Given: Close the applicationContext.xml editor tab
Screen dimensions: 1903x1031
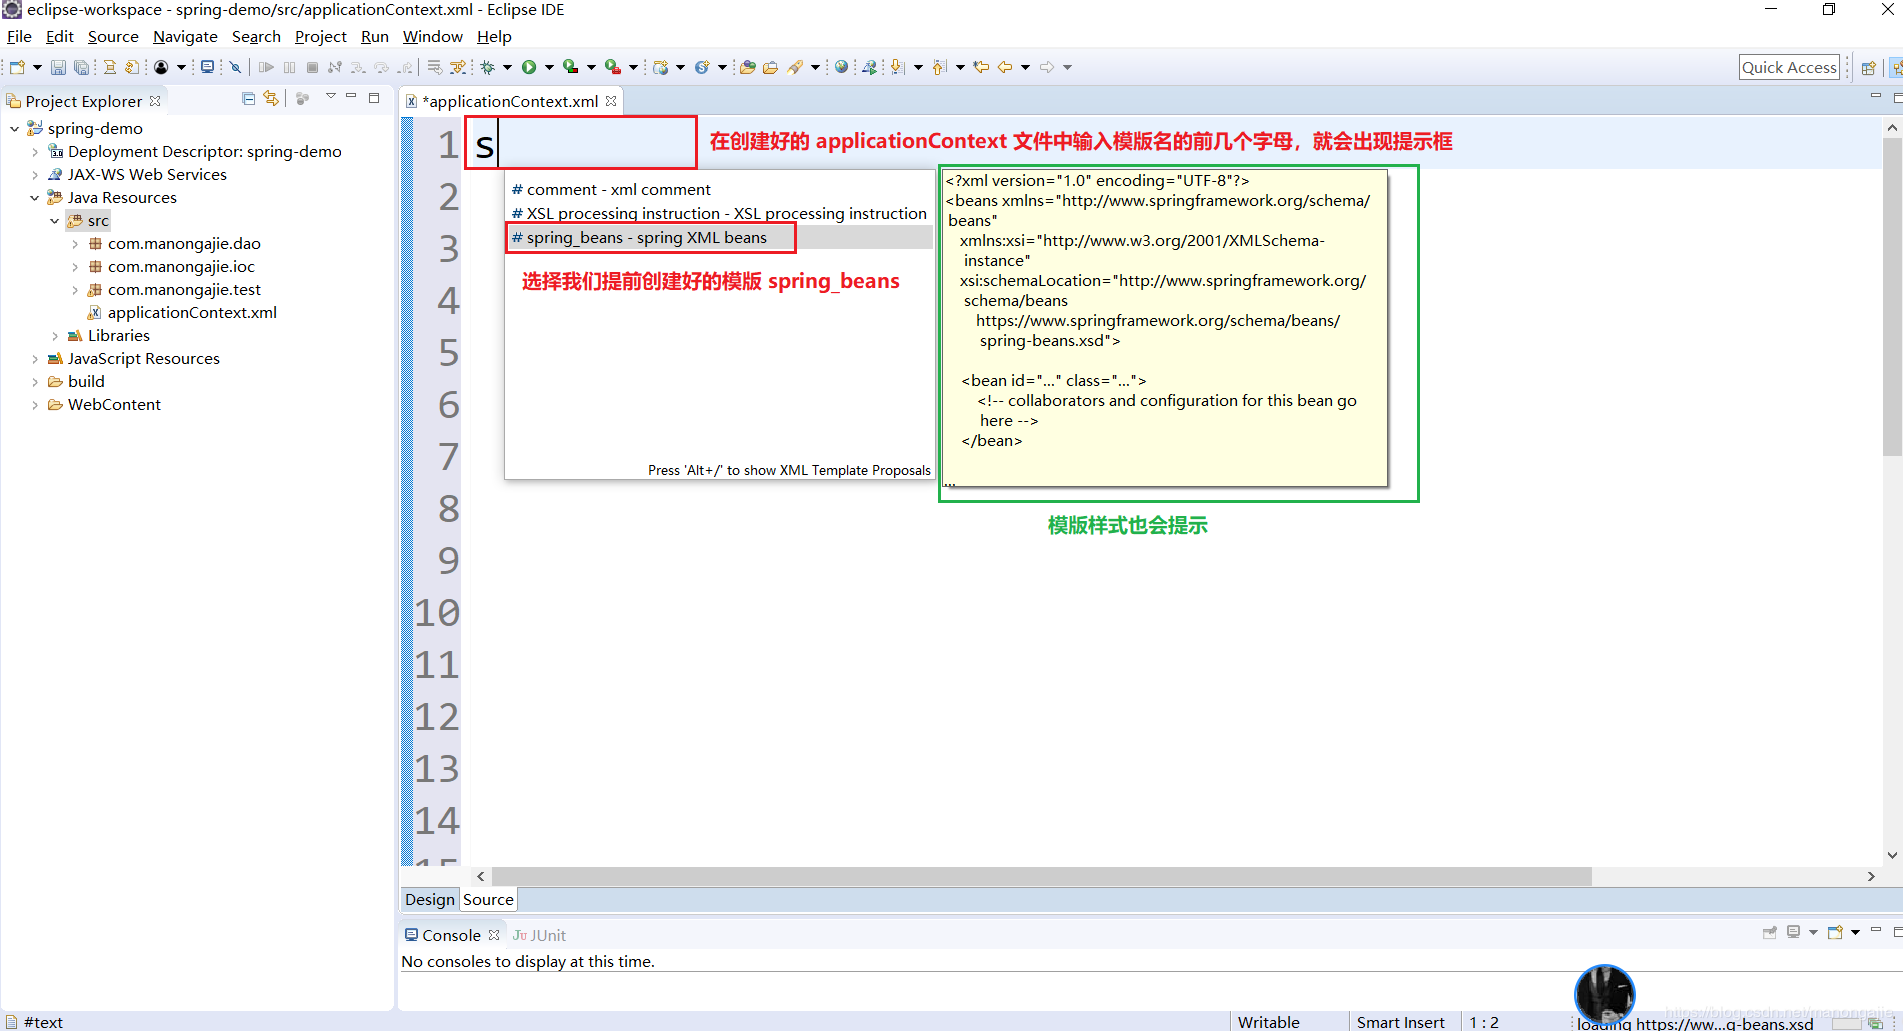Looking at the screenshot, I should (x=611, y=101).
